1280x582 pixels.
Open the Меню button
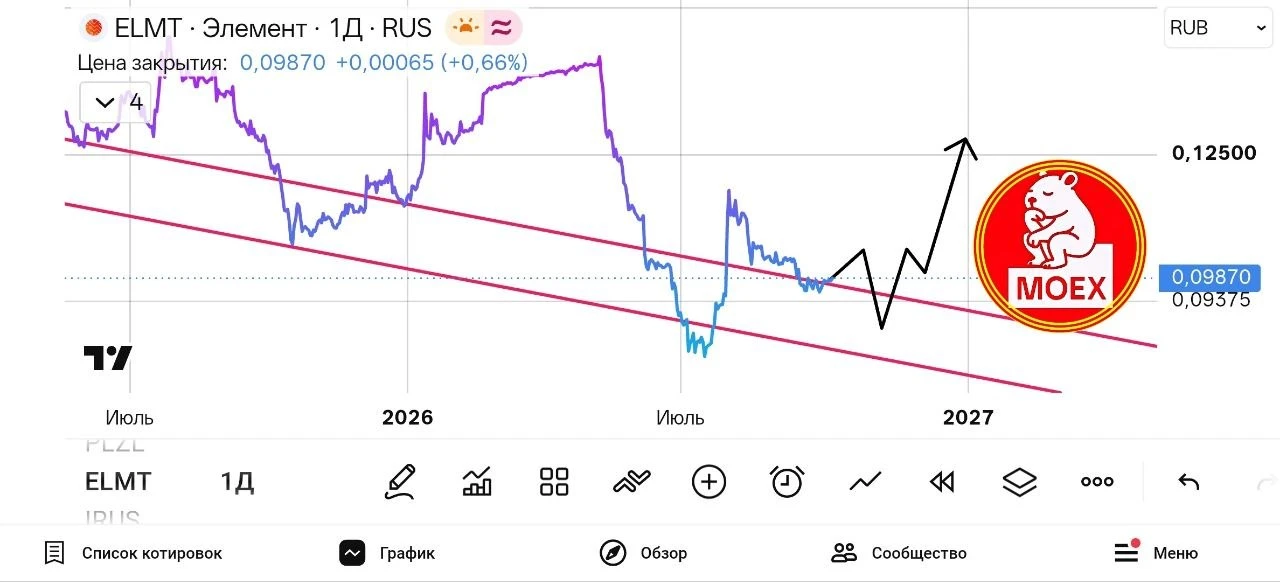[x=1156, y=552]
